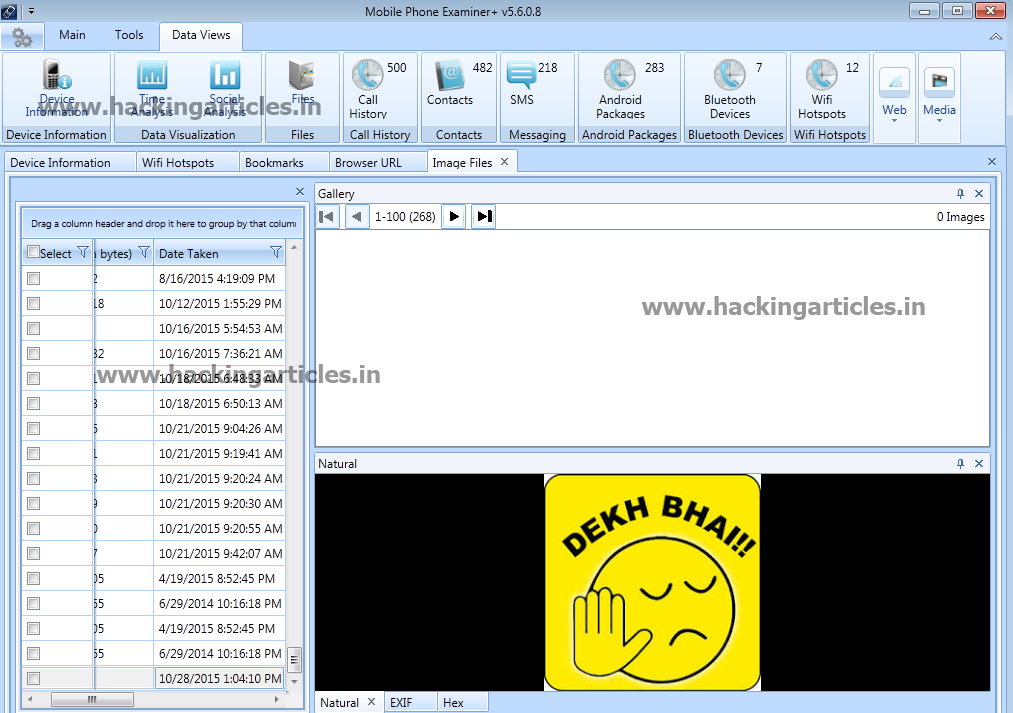
Task: Open the Files view
Action: pos(301,88)
